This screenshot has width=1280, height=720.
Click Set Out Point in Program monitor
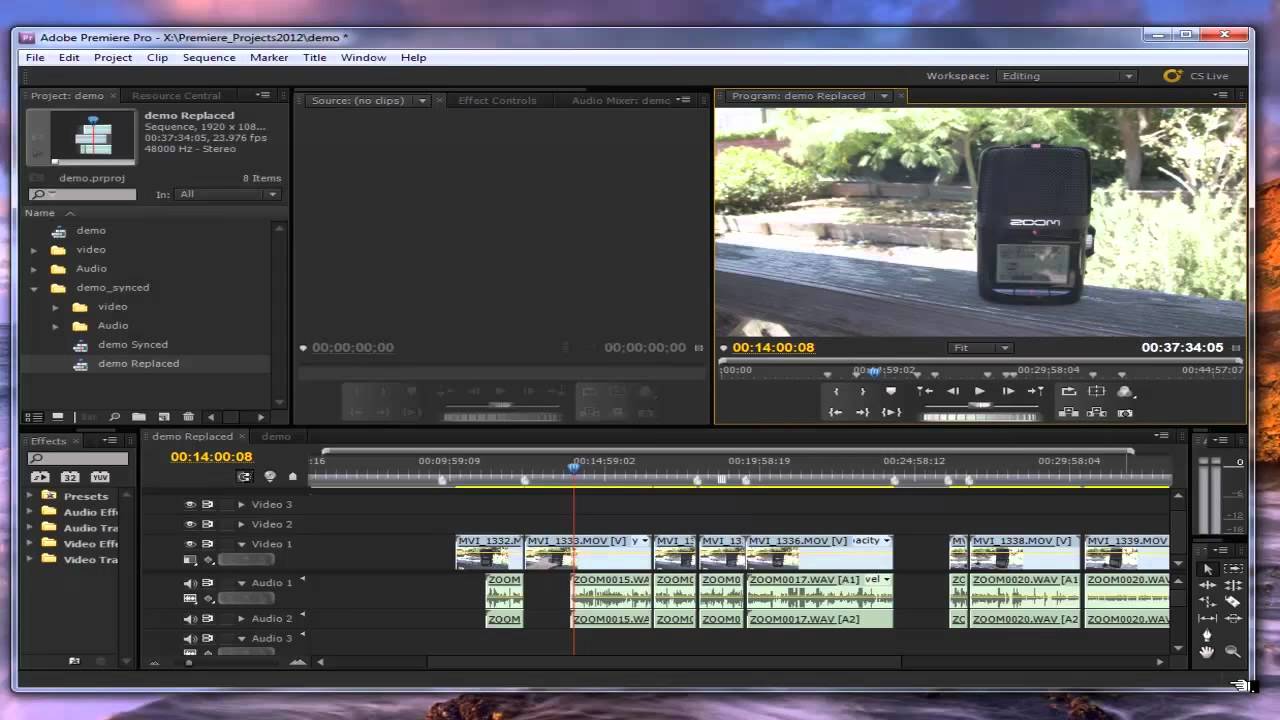point(863,392)
